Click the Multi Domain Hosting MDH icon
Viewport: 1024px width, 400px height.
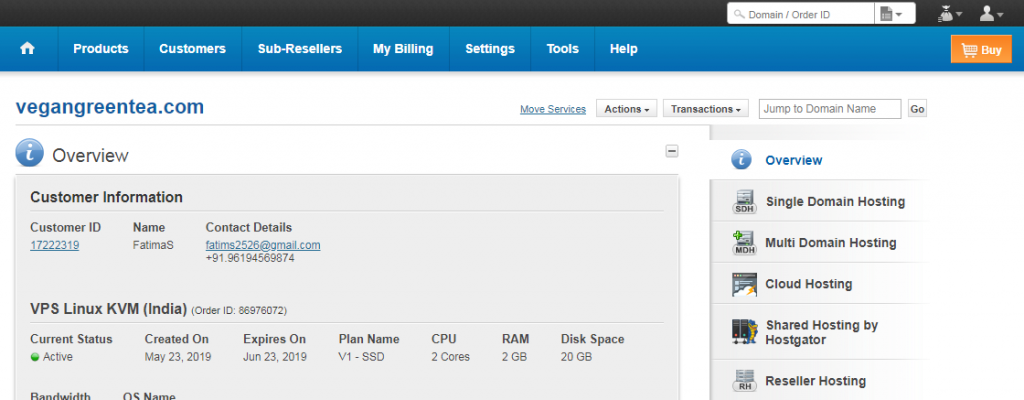point(744,243)
